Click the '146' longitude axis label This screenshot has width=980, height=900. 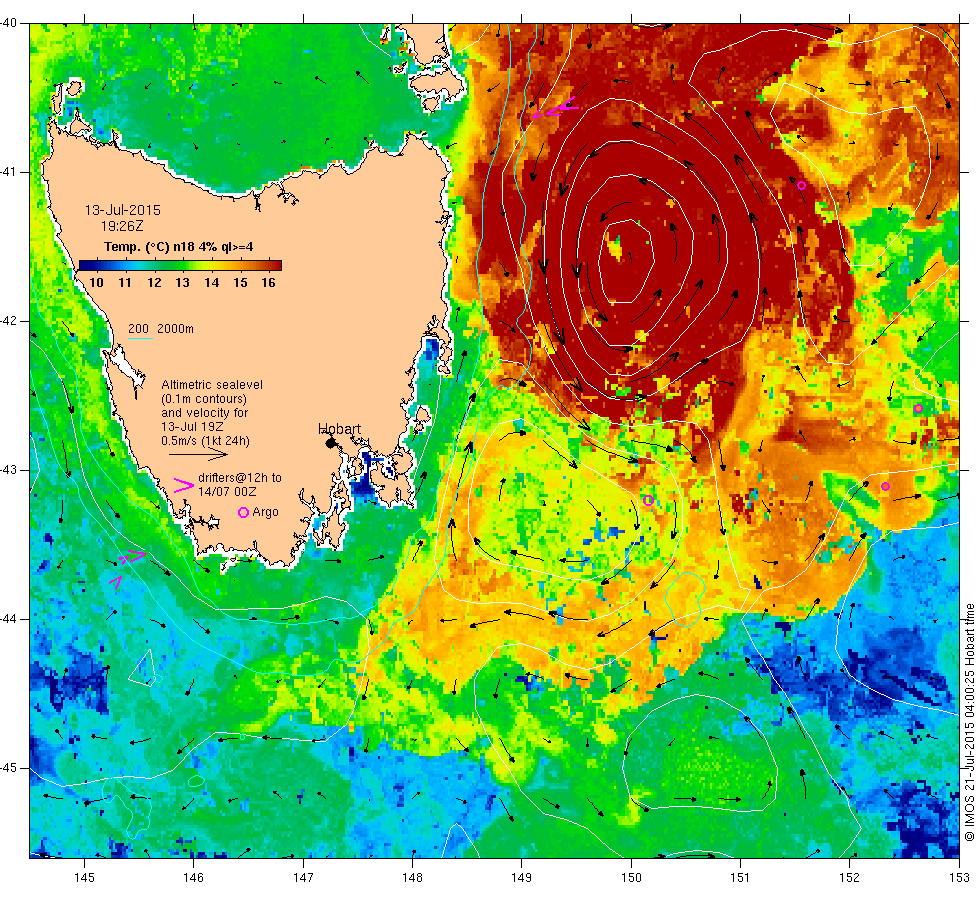point(194,878)
